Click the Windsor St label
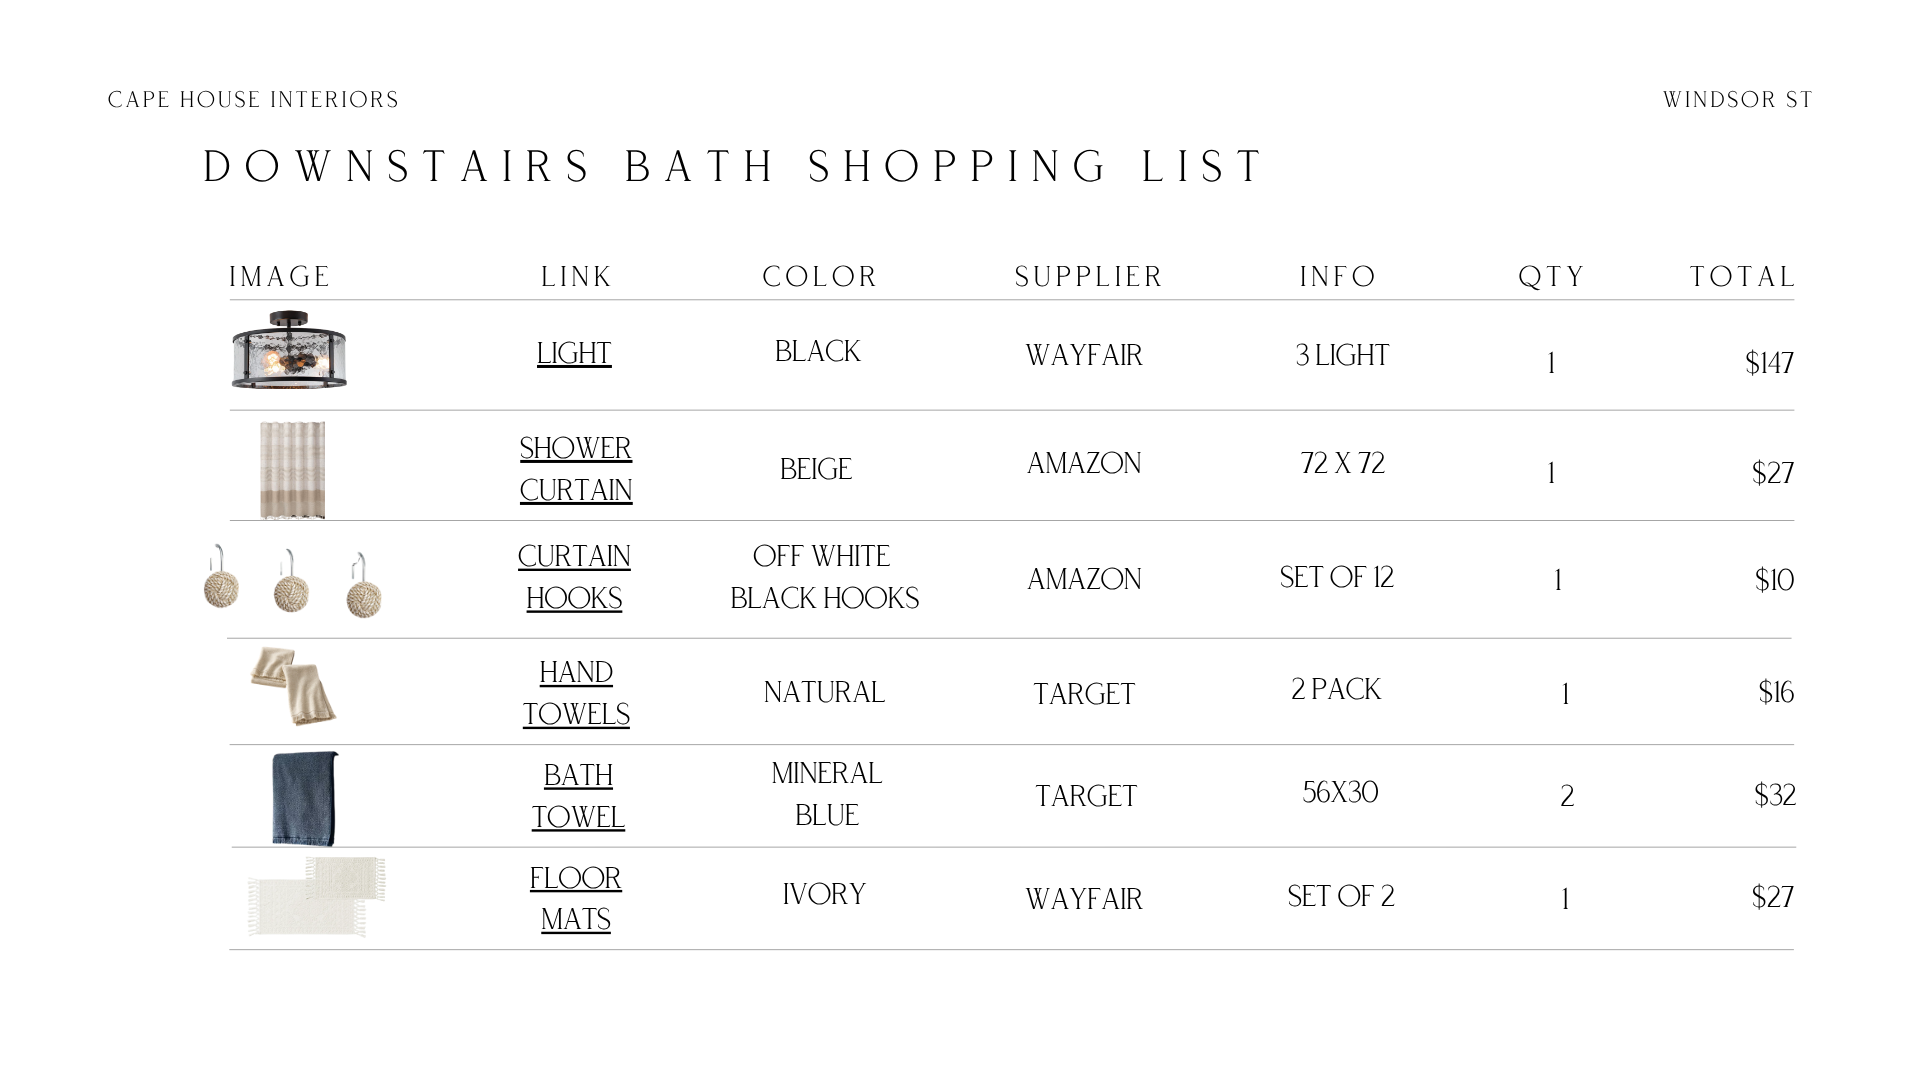 coord(1738,100)
